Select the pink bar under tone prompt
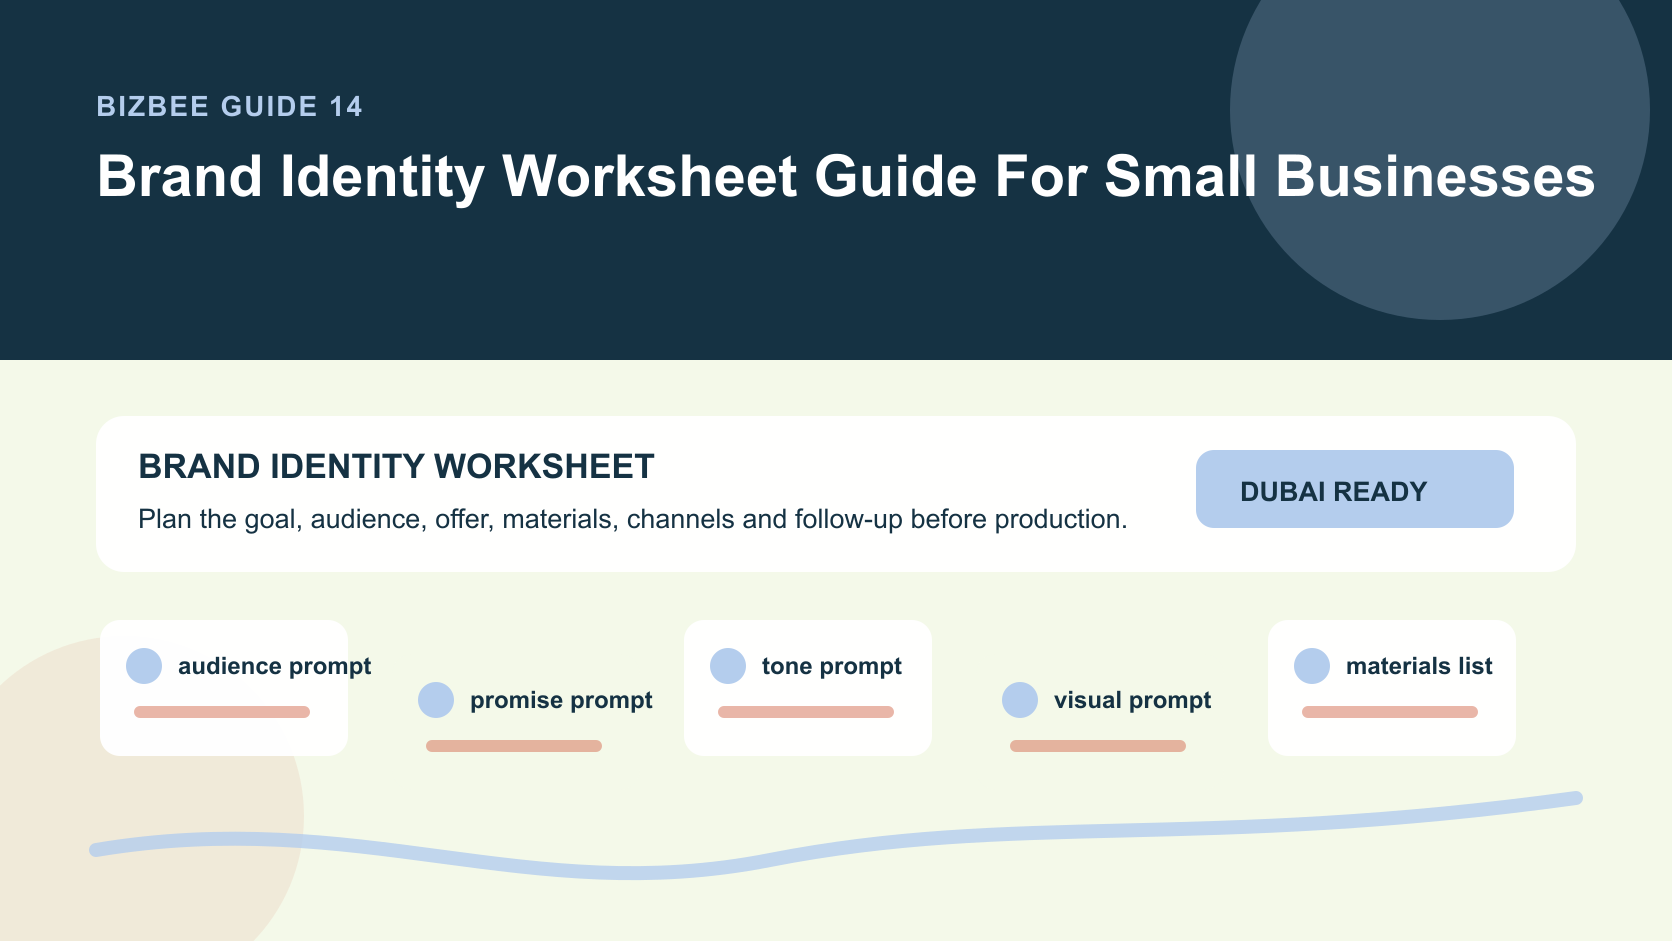Image resolution: width=1672 pixels, height=941 pixels. coord(806,712)
